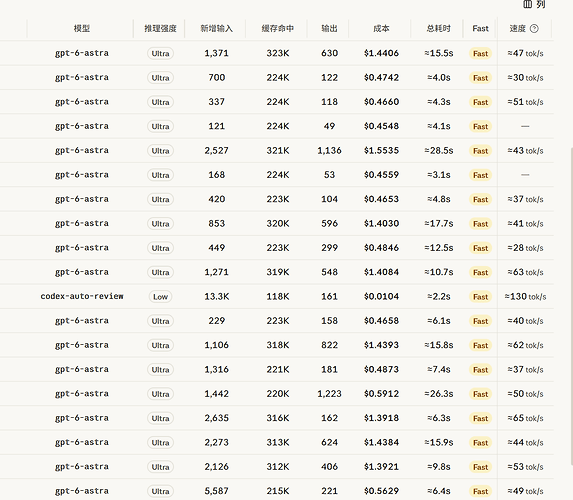Image resolution: width=573 pixels, height=500 pixels.
Task: Click the 推理强度 column header
Action: click(x=160, y=29)
